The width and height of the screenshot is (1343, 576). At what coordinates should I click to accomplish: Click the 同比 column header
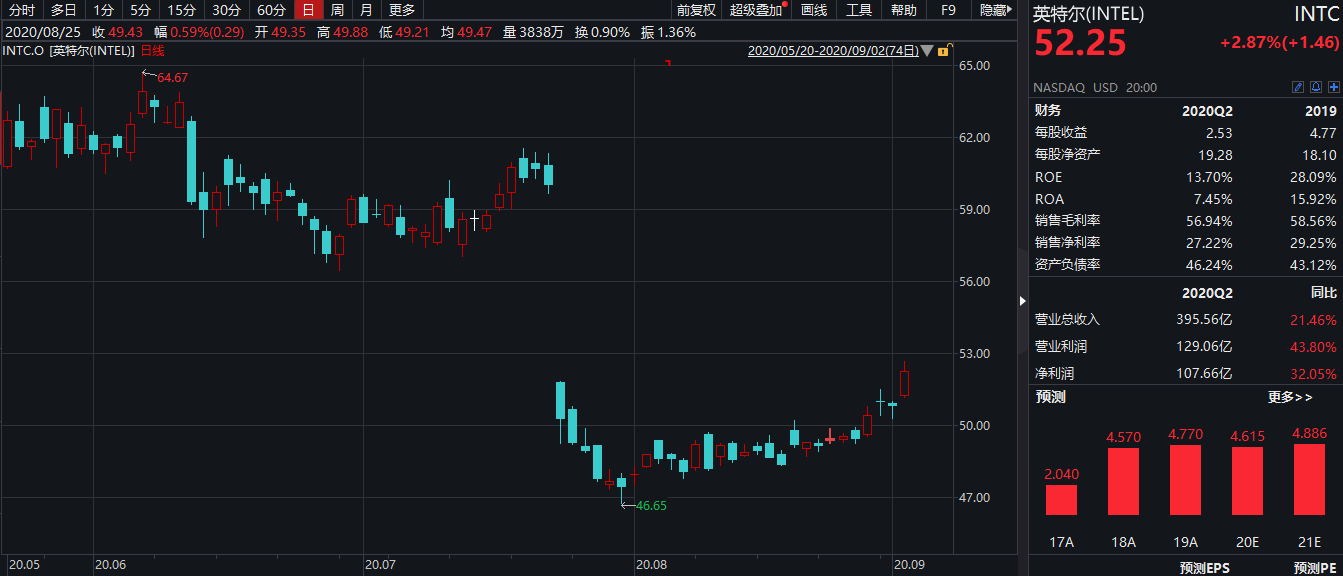coord(1324,293)
